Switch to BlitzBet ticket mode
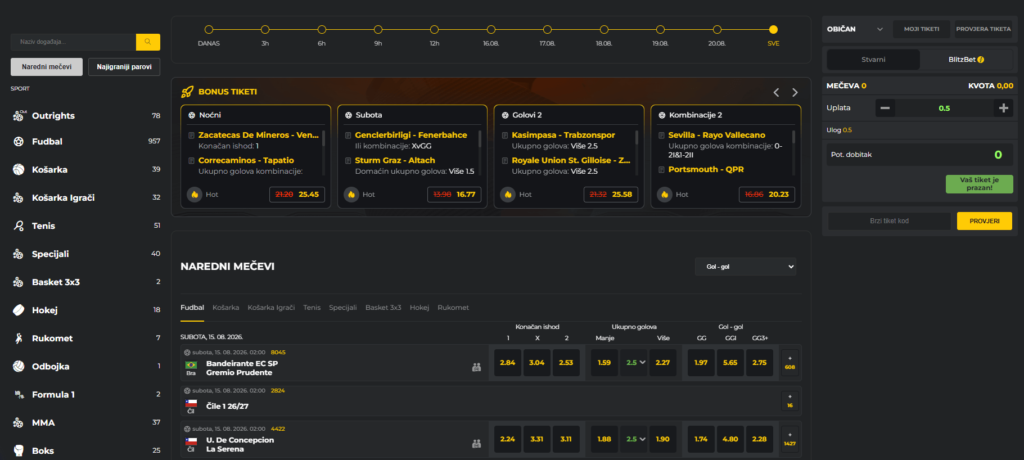This screenshot has width=1024, height=460. click(x=966, y=59)
